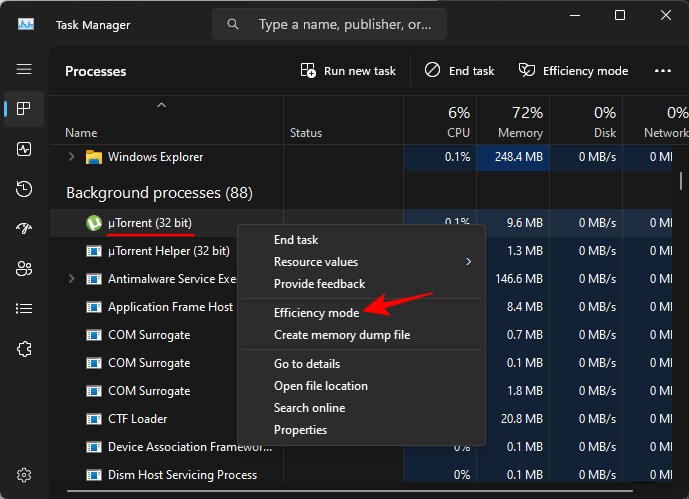Select Create memory dump file
This screenshot has width=689, height=499.
pos(361,335)
